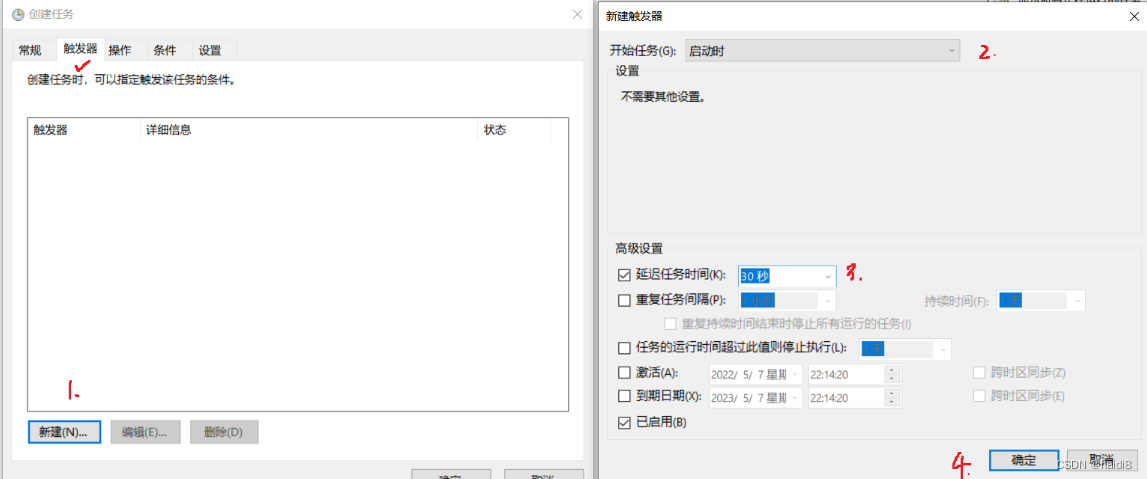
Task: Switch to the 设置 tab
Action: point(210,50)
